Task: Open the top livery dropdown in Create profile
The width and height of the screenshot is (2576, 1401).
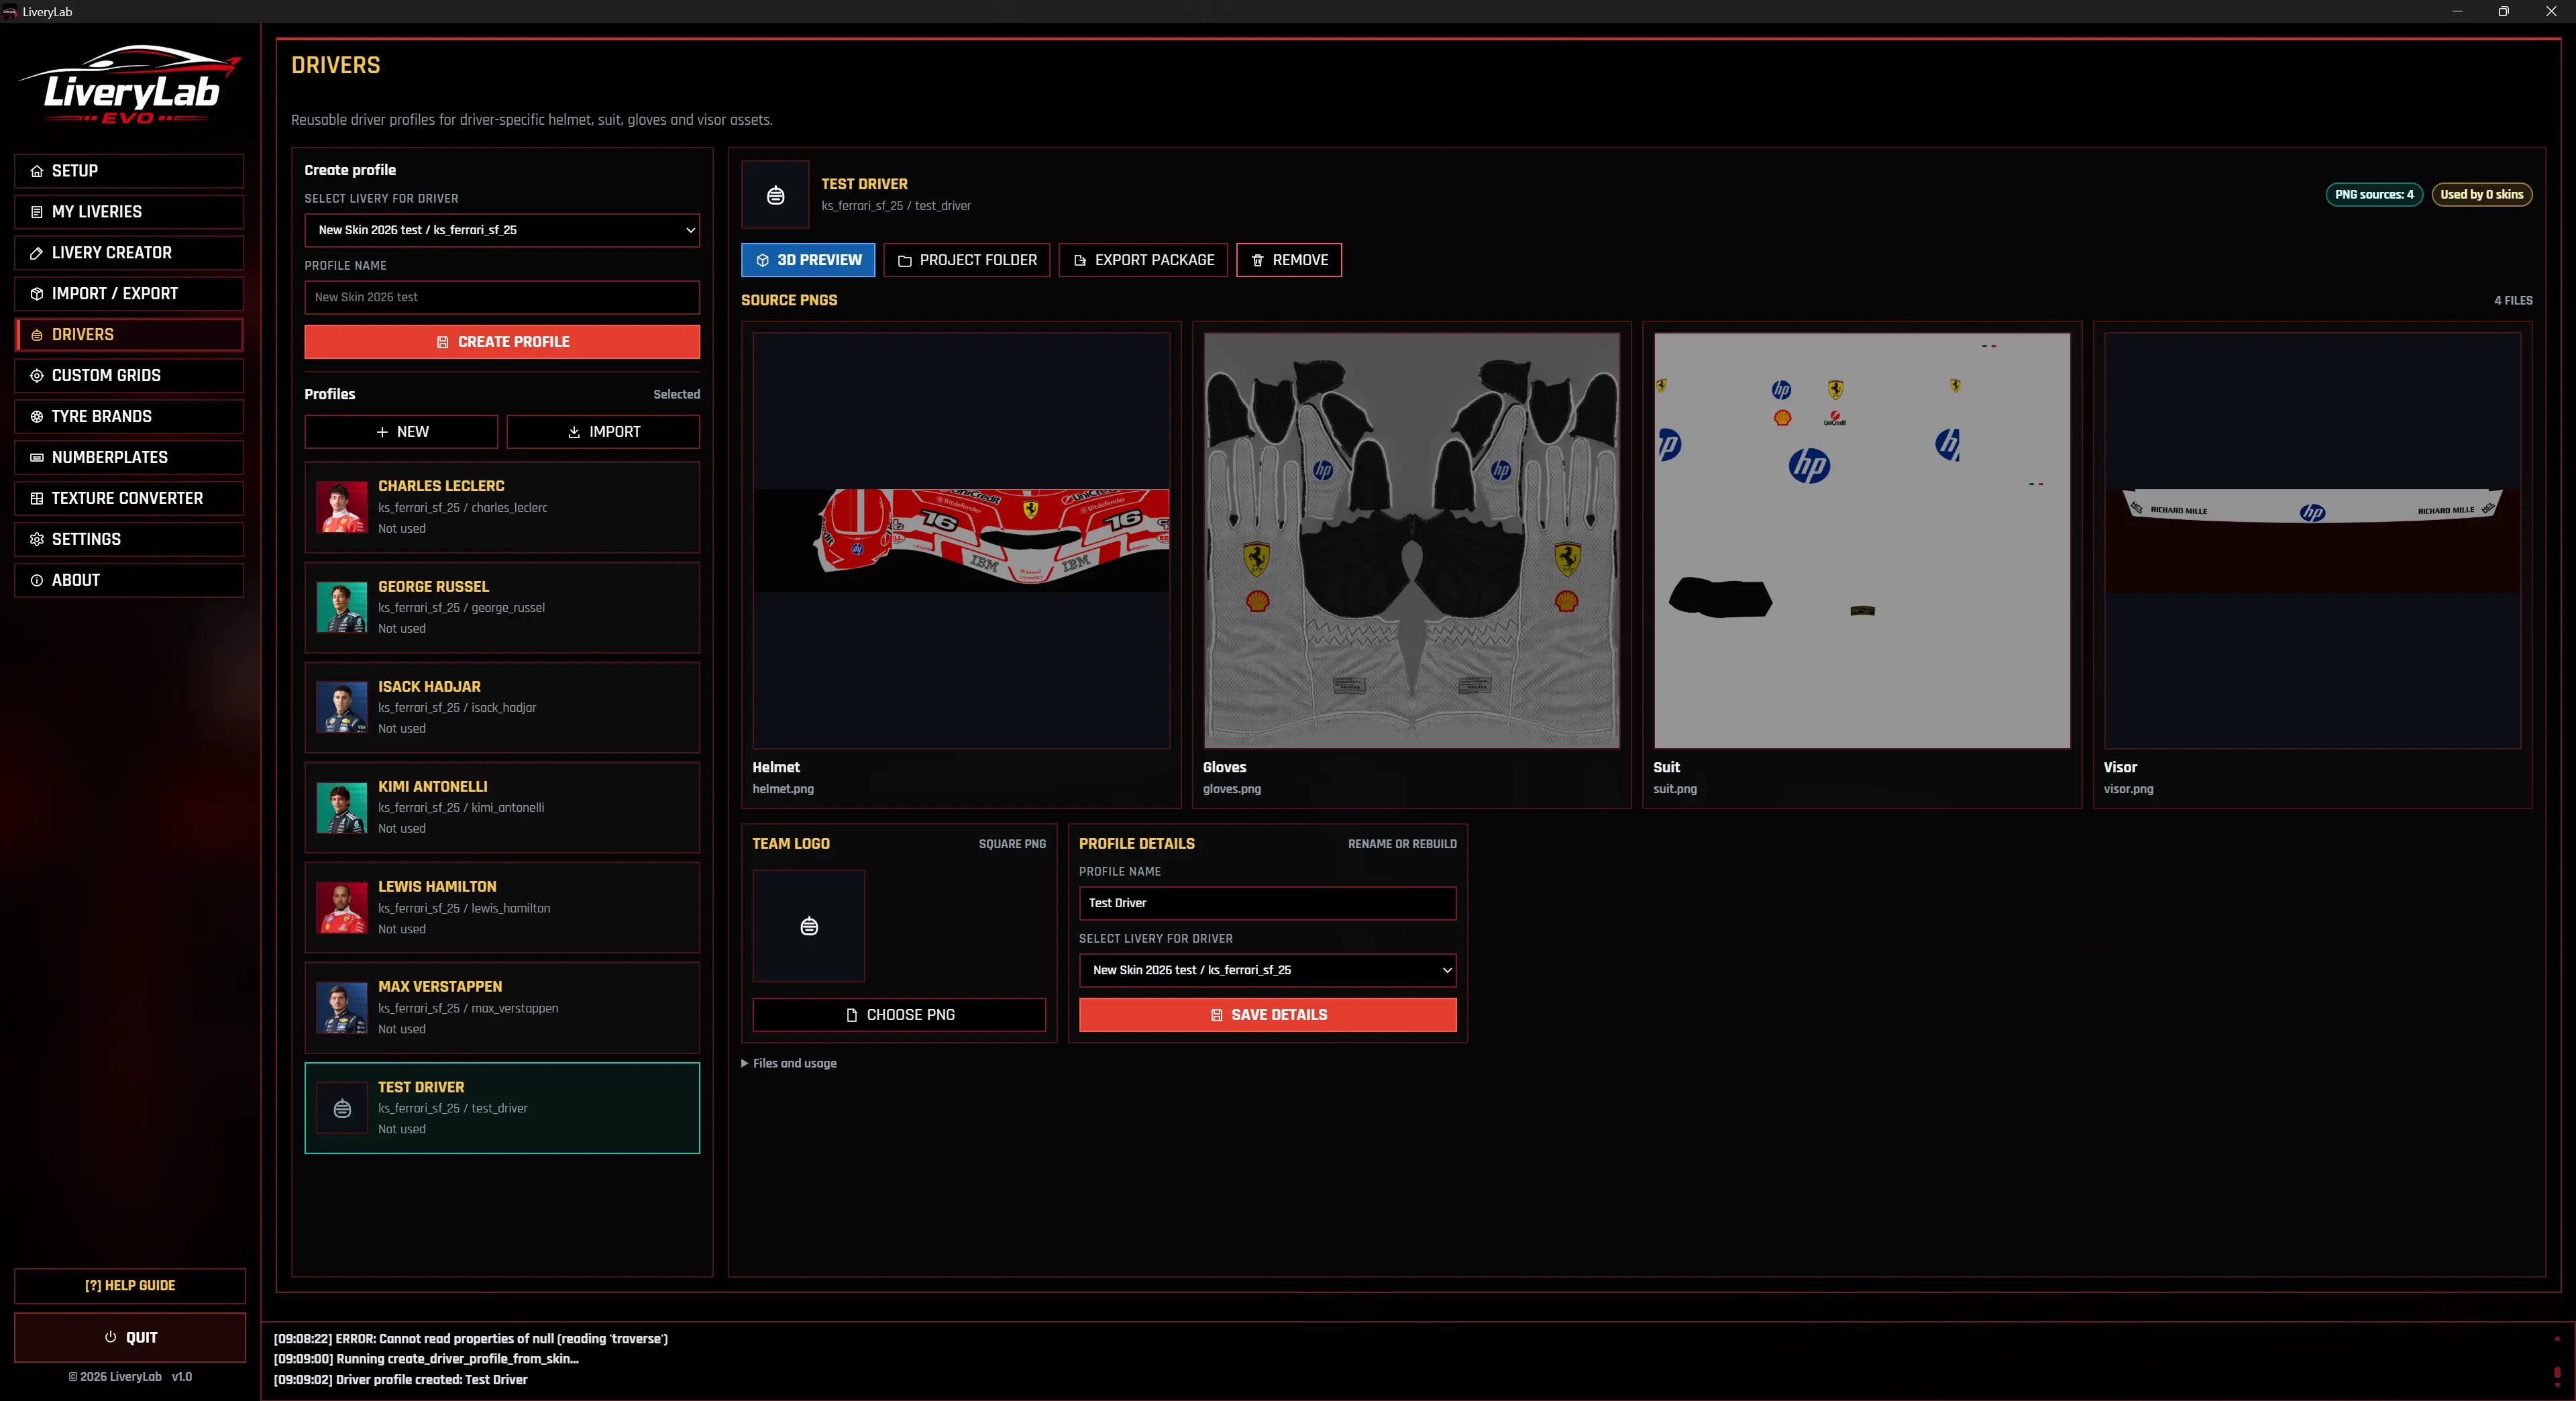Action: point(502,230)
